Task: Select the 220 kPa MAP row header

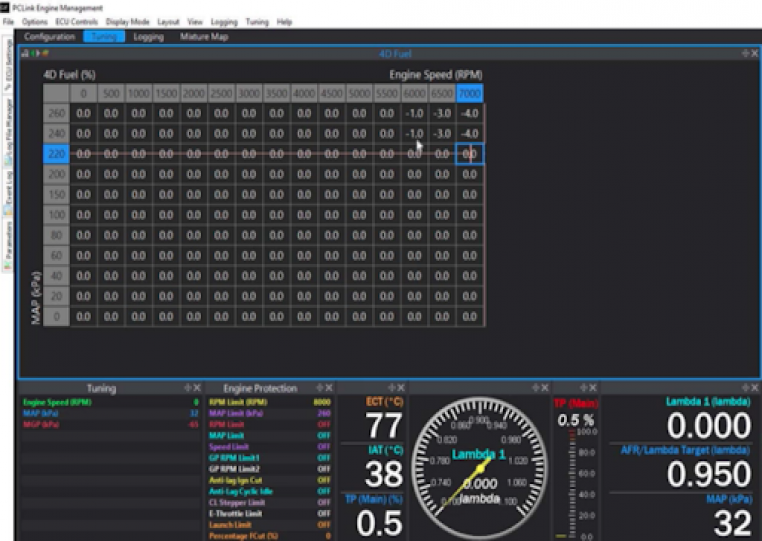Action: (x=56, y=154)
